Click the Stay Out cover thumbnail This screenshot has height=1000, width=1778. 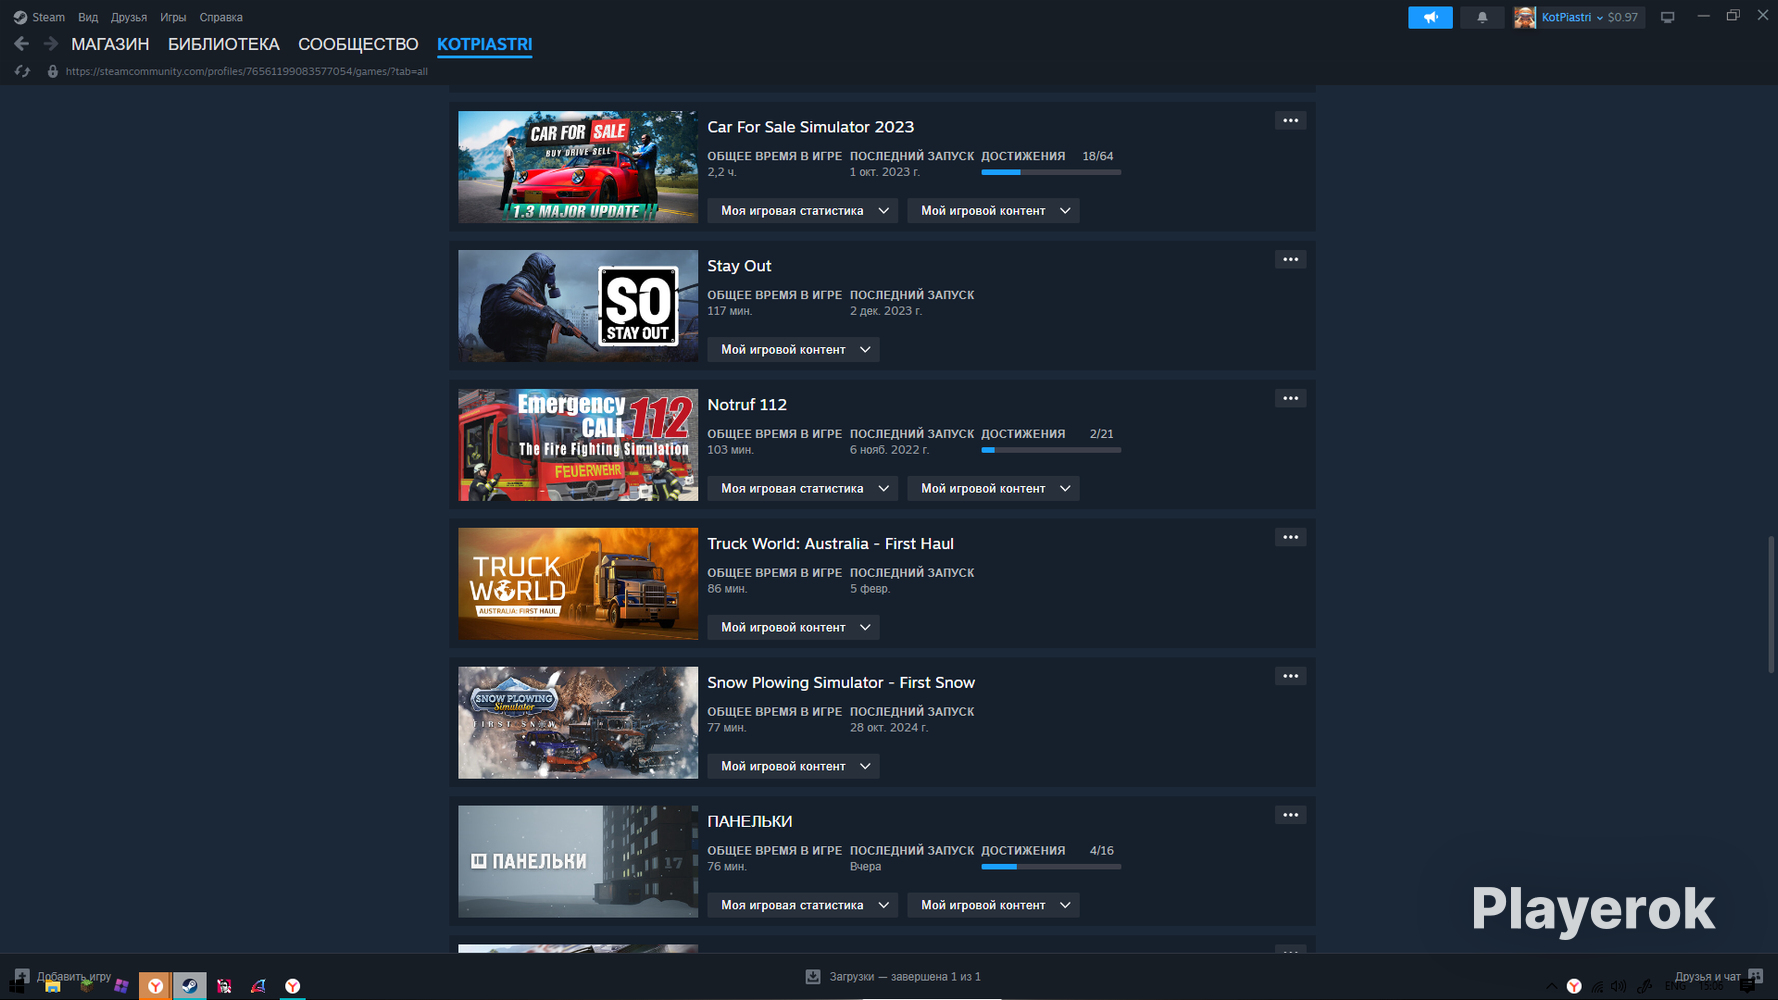578,306
